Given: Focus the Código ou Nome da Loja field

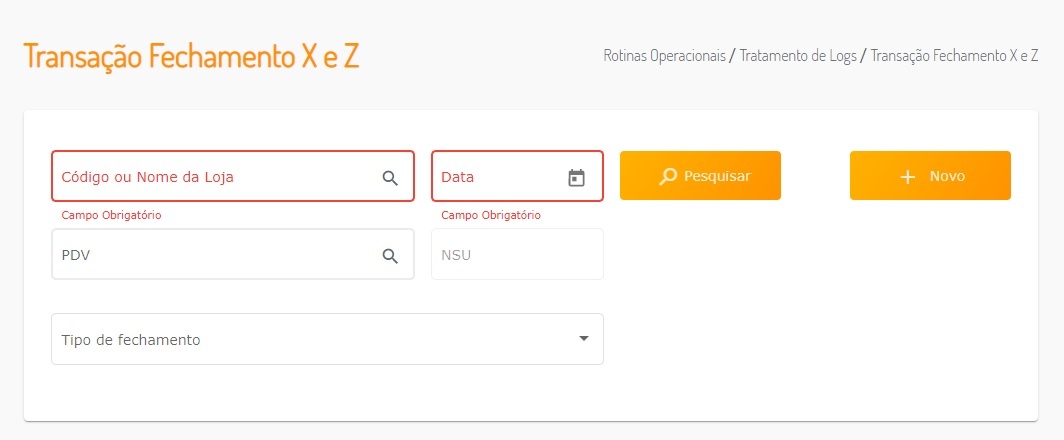Looking at the screenshot, I should pos(210,177).
